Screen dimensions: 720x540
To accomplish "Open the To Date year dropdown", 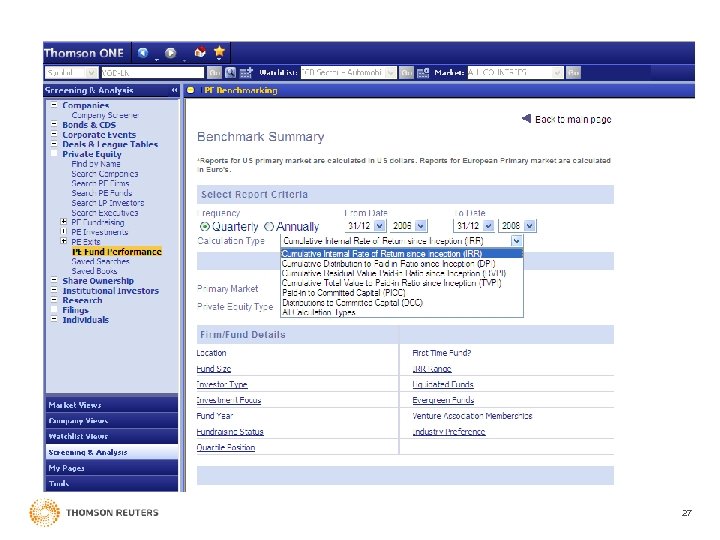I will 529,226.
